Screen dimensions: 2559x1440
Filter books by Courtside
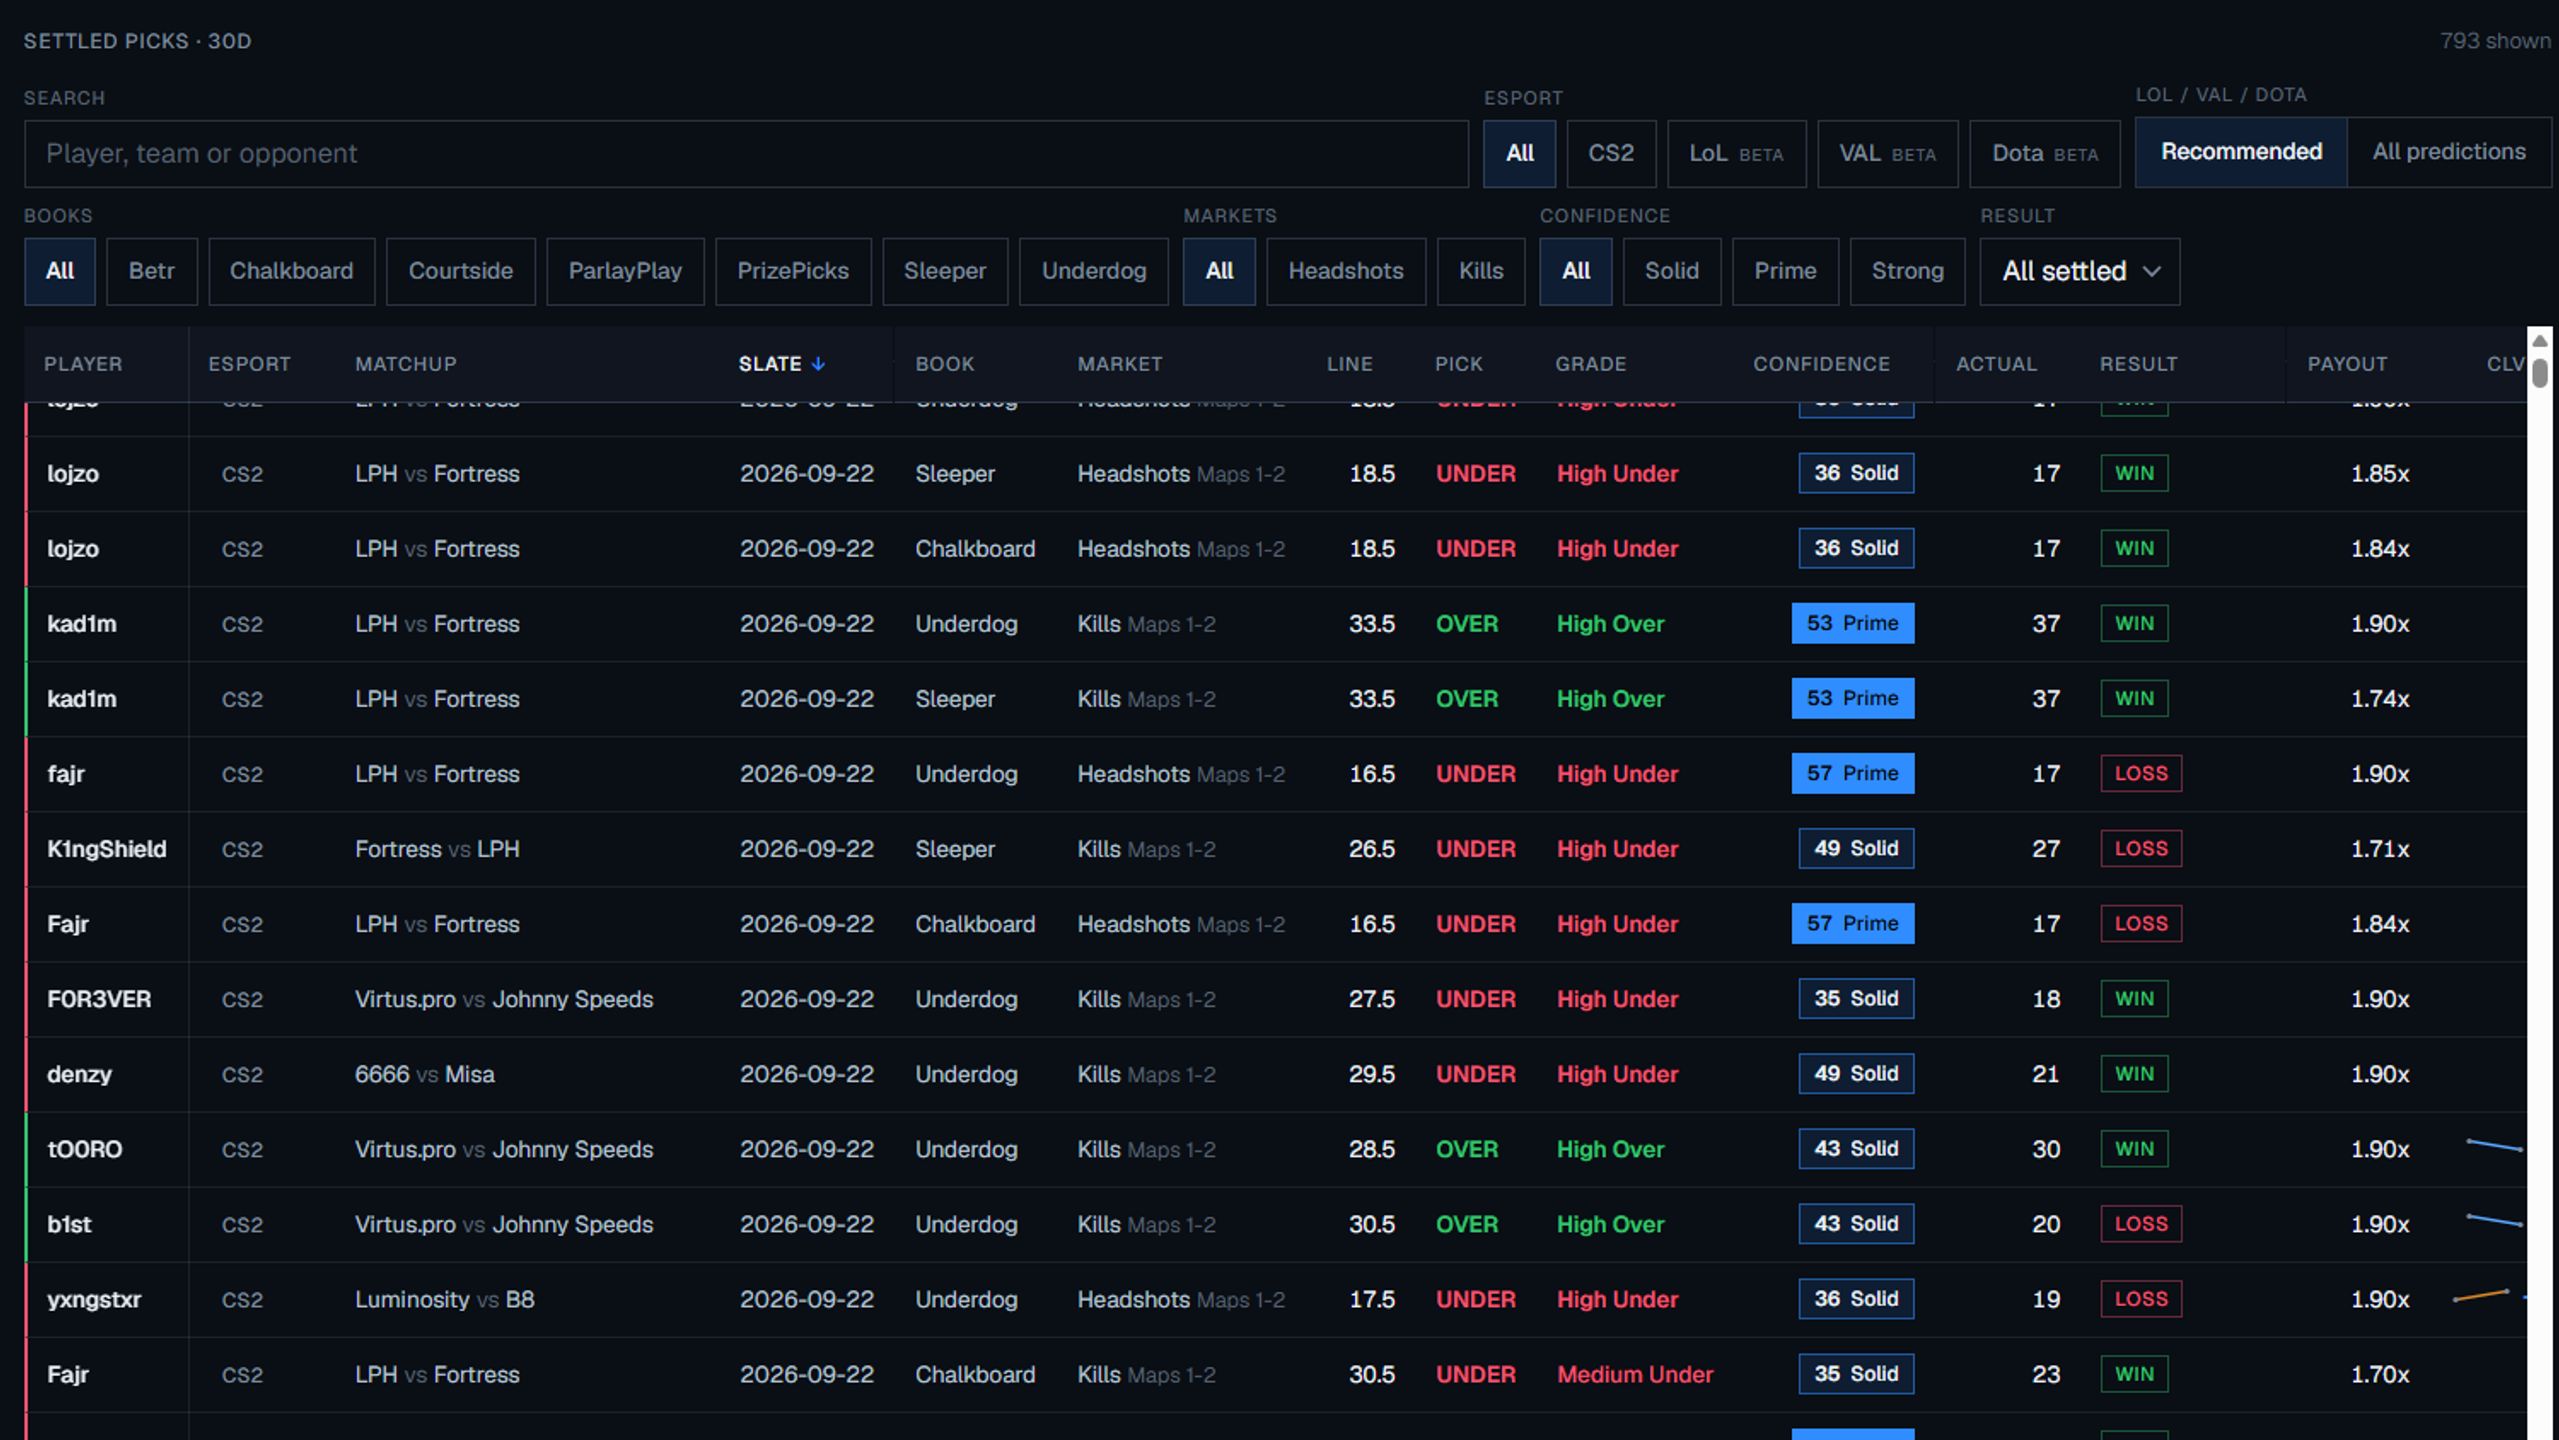coord(460,271)
